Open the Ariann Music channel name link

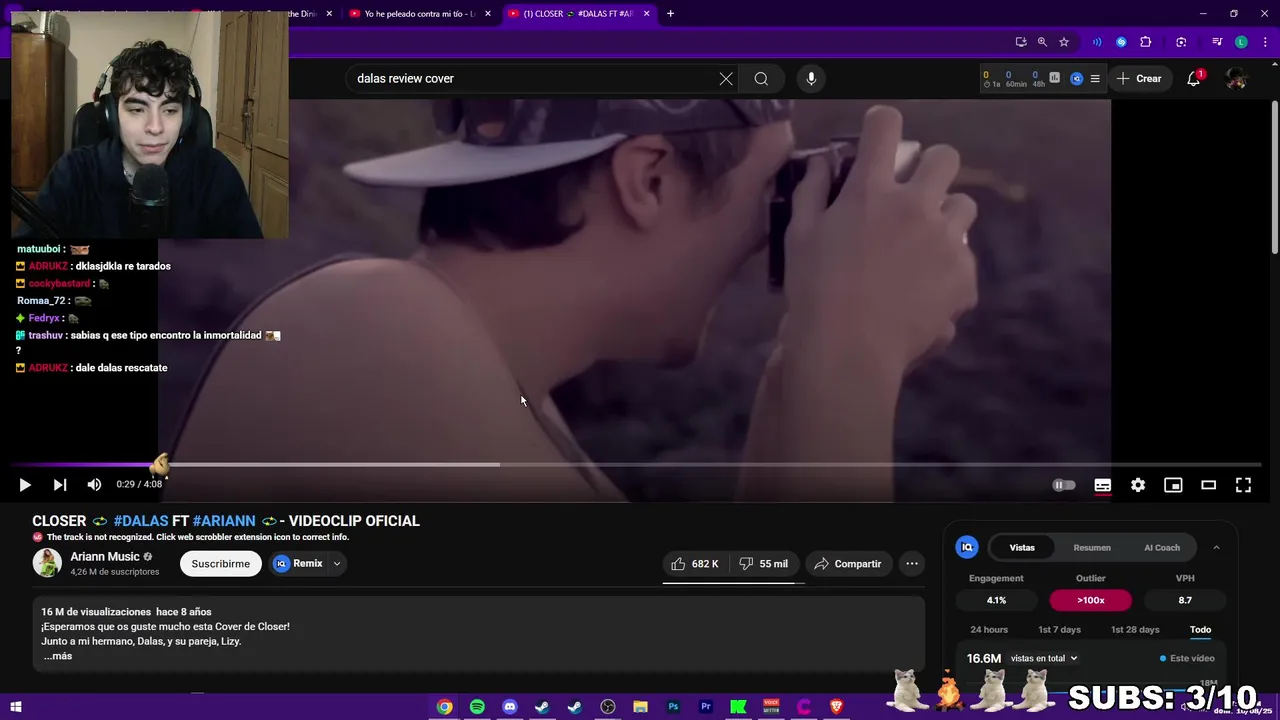(x=105, y=557)
